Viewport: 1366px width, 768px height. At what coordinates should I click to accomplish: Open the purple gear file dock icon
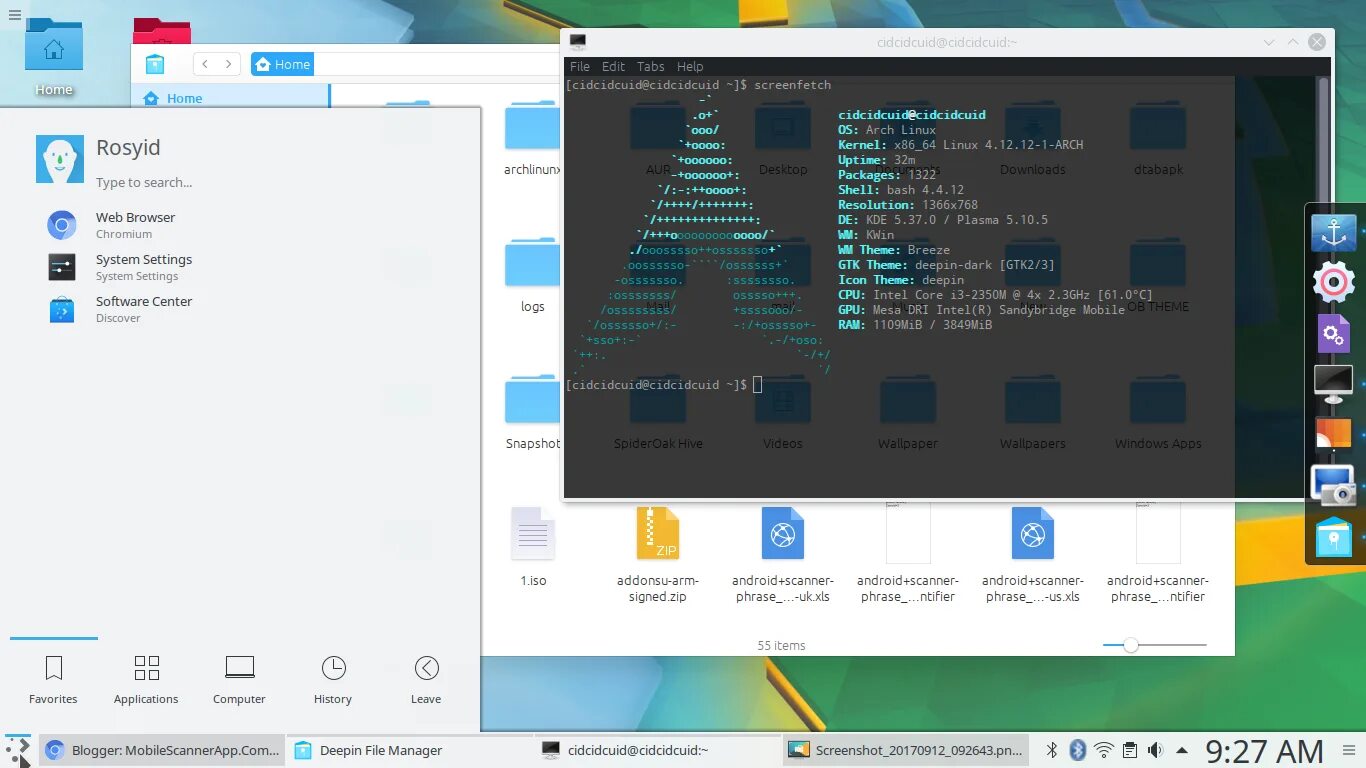click(1334, 333)
